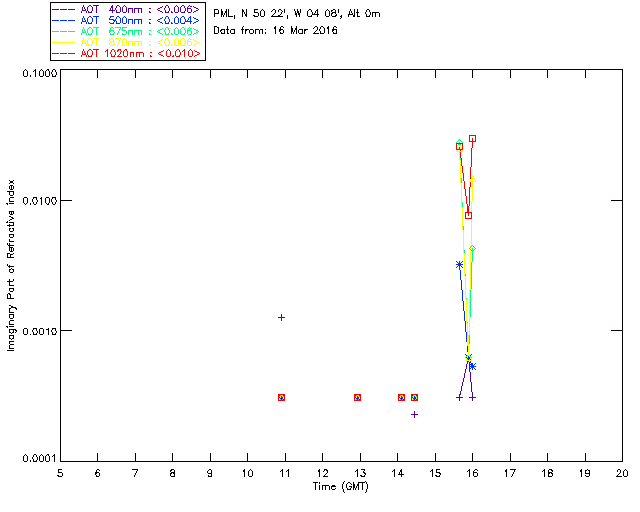Click the 0.0010 y-axis label
The image size is (640, 512).
[x=39, y=331]
